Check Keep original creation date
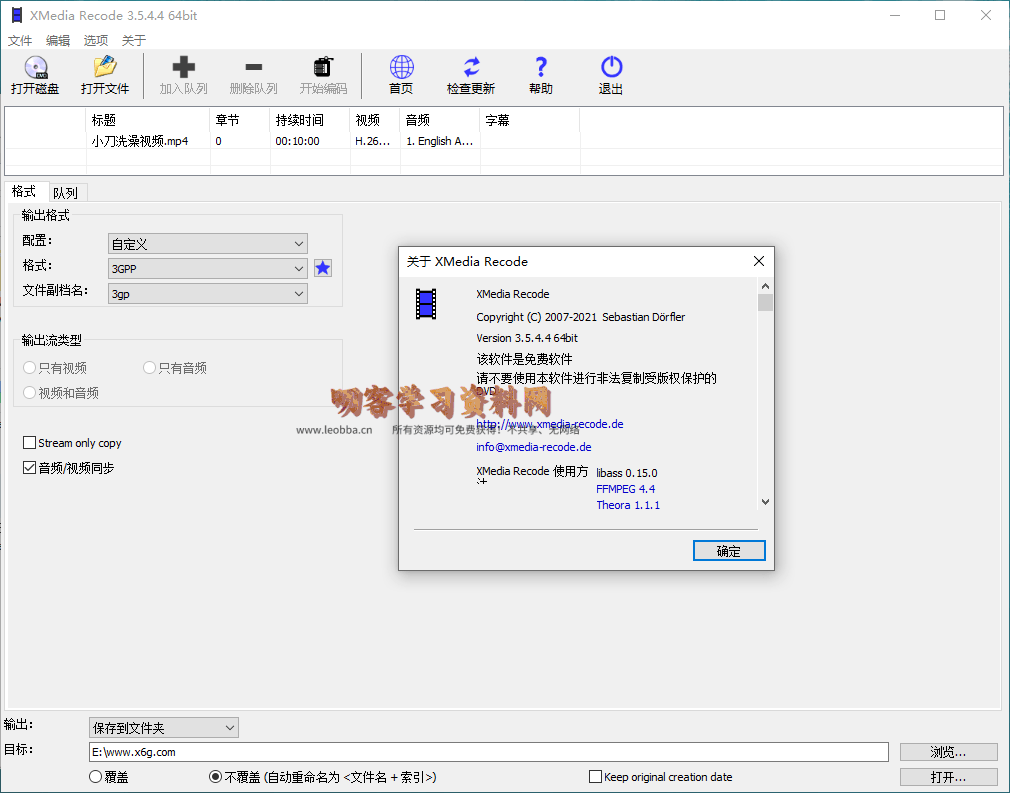Screen dimensions: 1010x793 pyautogui.click(x=596, y=777)
